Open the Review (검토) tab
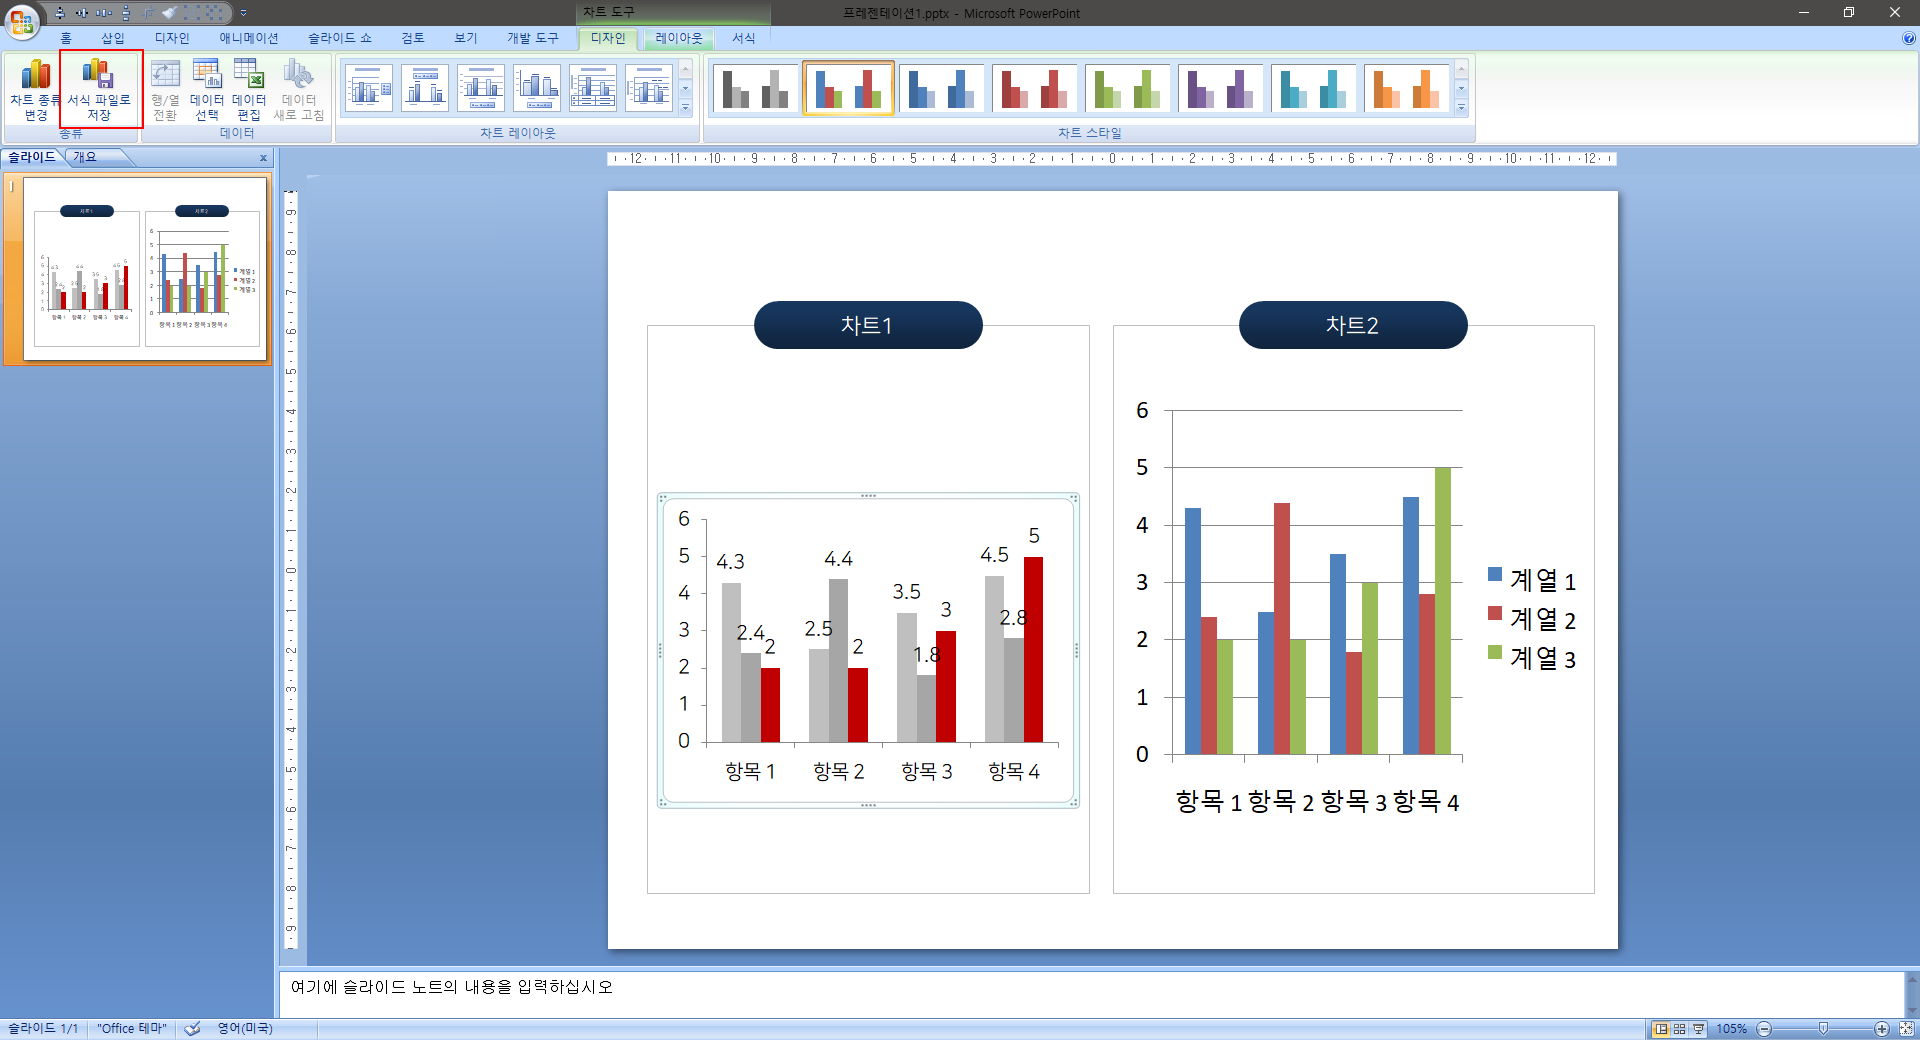The image size is (1920, 1040). pyautogui.click(x=413, y=38)
